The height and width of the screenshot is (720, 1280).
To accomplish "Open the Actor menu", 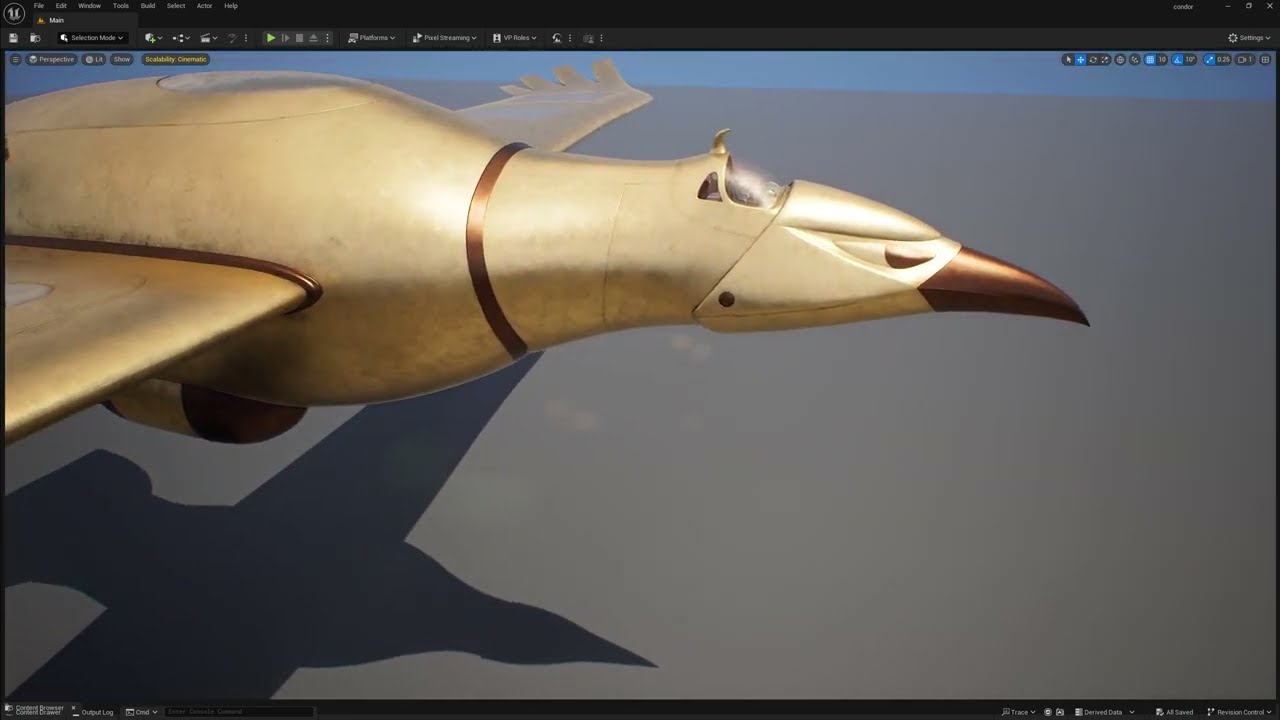I will [x=205, y=6].
